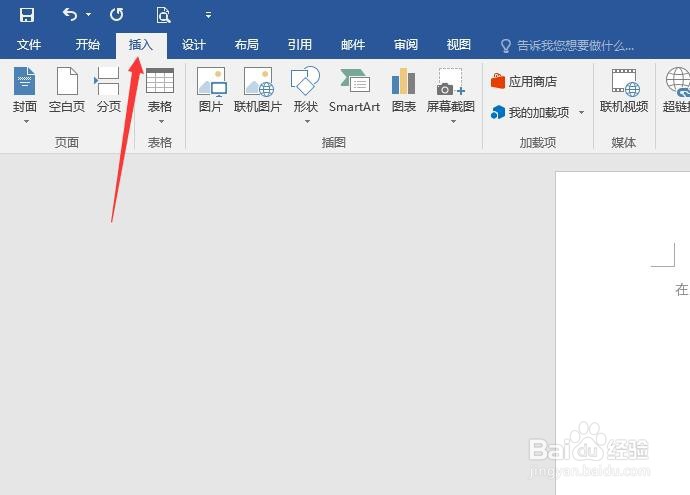Go to the 引用 (References) tab
690x495 pixels.
[x=300, y=45]
